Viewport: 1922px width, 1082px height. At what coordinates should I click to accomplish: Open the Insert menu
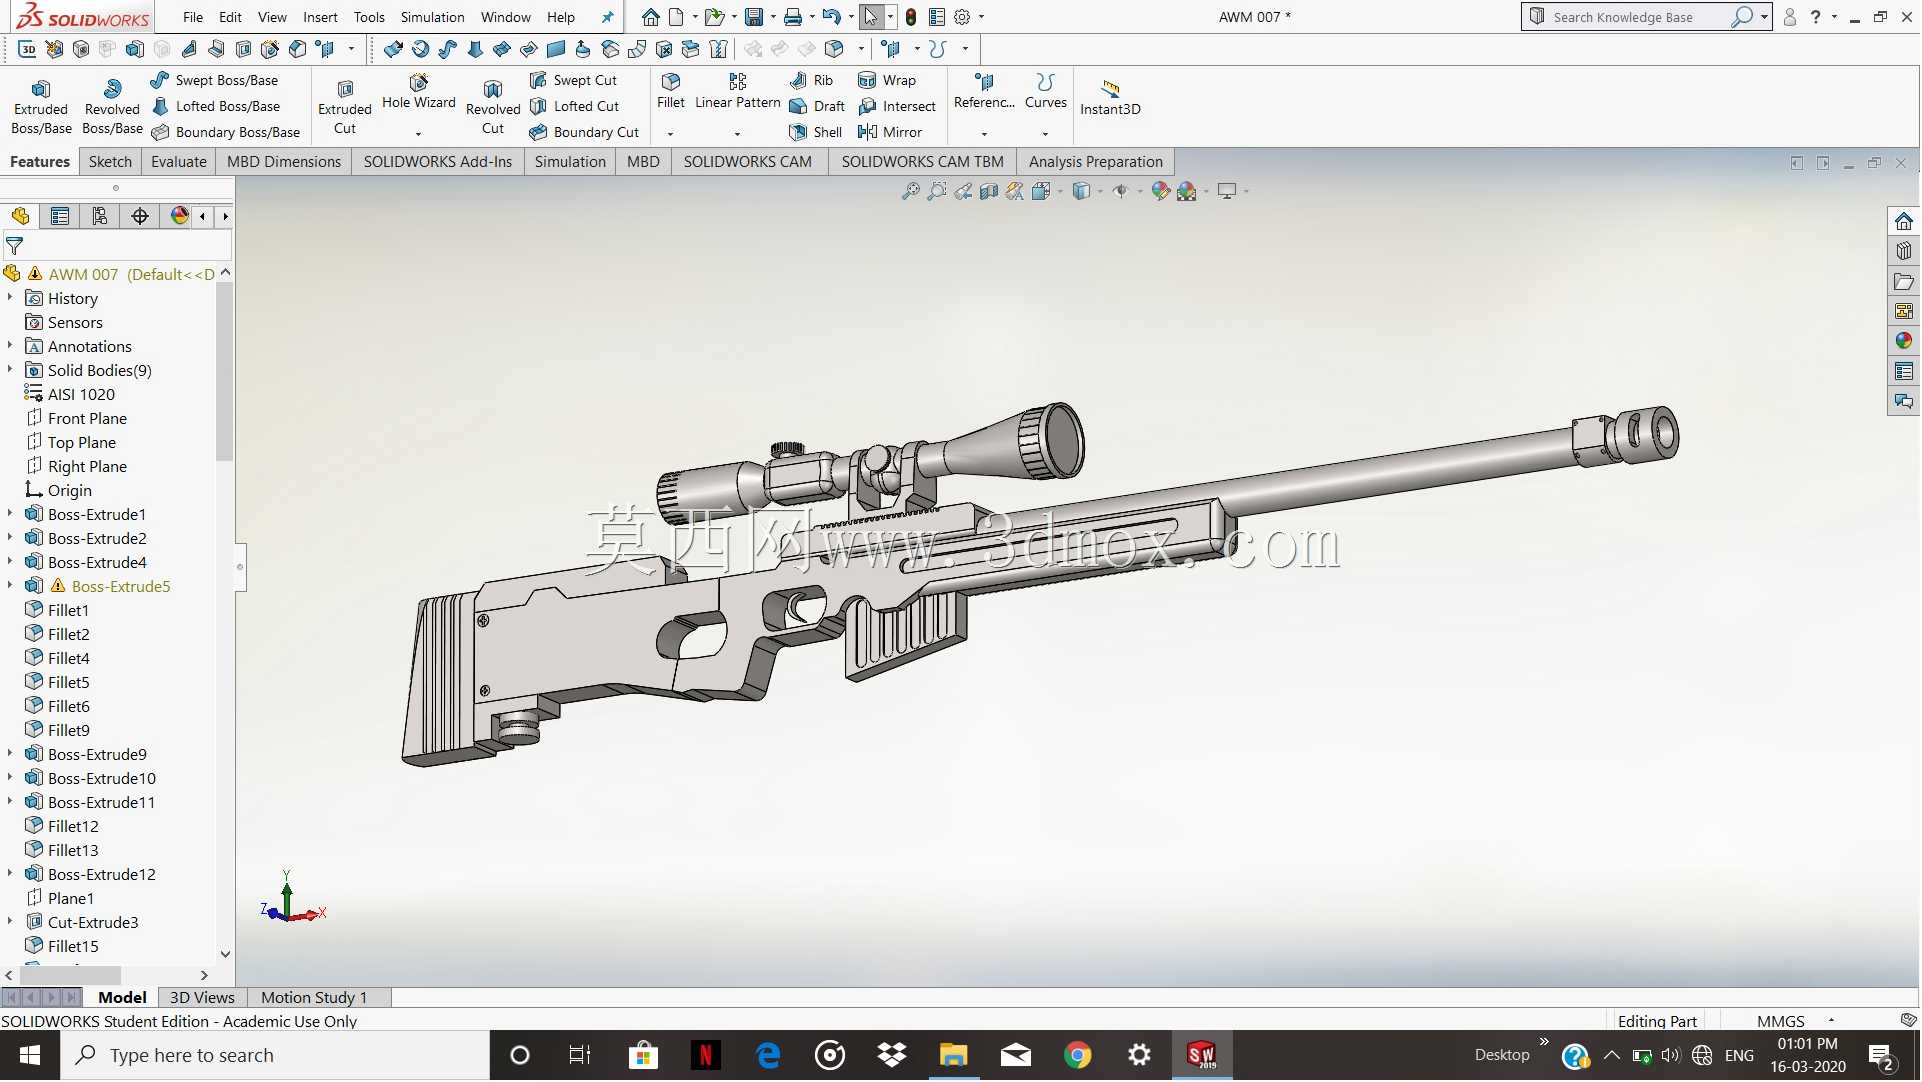point(320,17)
